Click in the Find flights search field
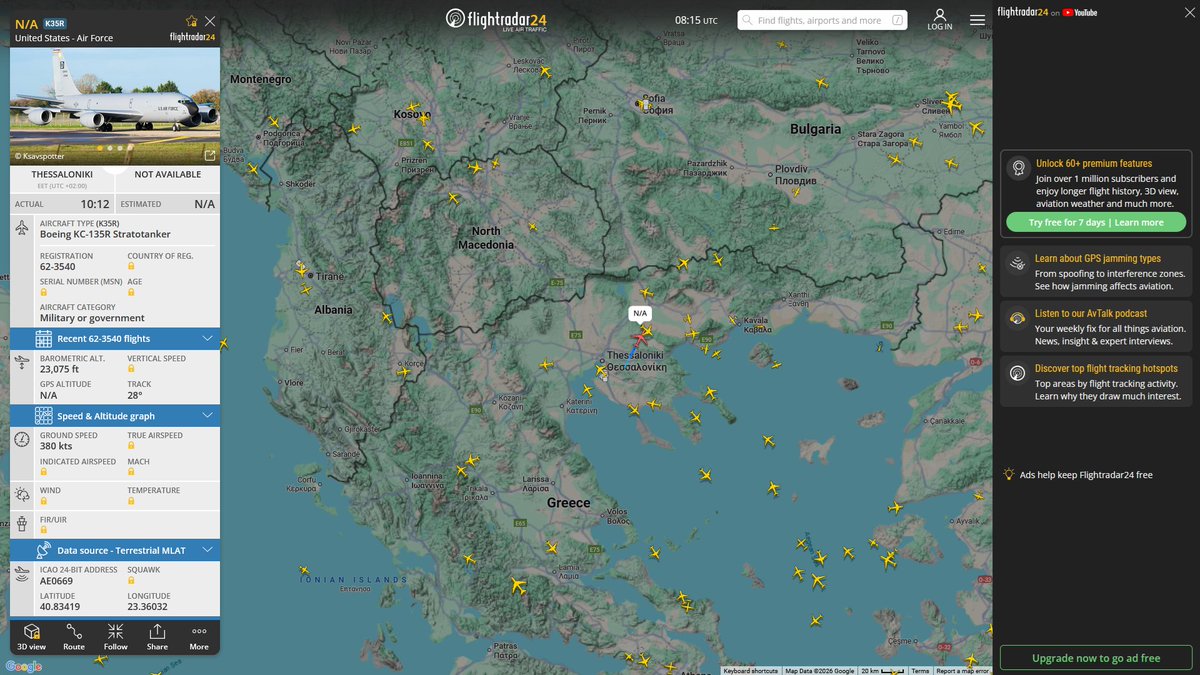This screenshot has width=1200, height=675. 822,20
